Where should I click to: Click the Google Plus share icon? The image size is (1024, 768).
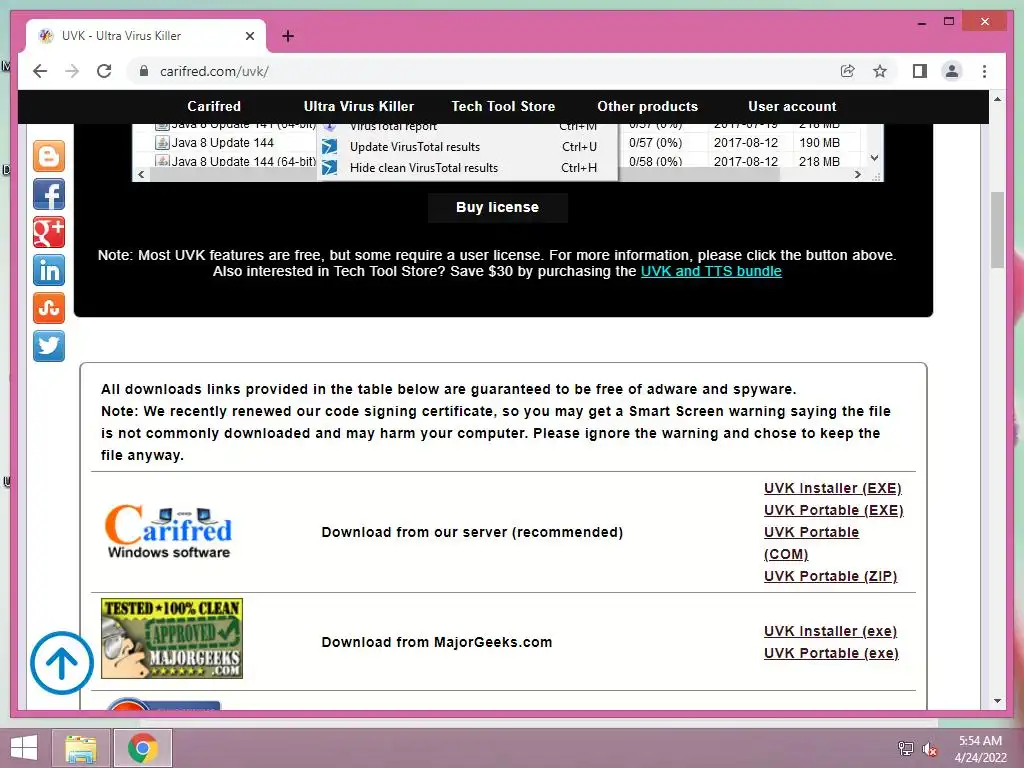pyautogui.click(x=49, y=232)
